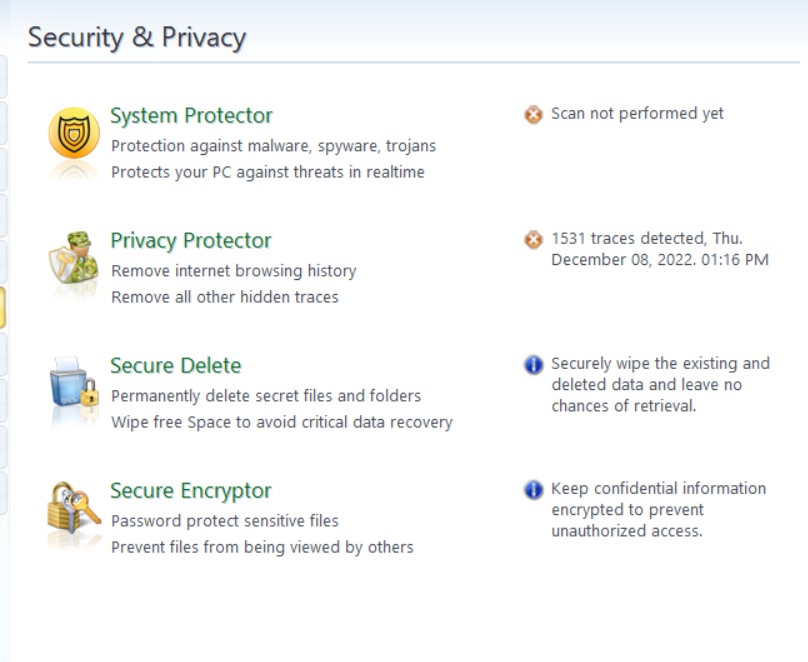Screen dimensions: 808x662
Task: Click the Privacy Protector shield icon
Action: [x=73, y=258]
